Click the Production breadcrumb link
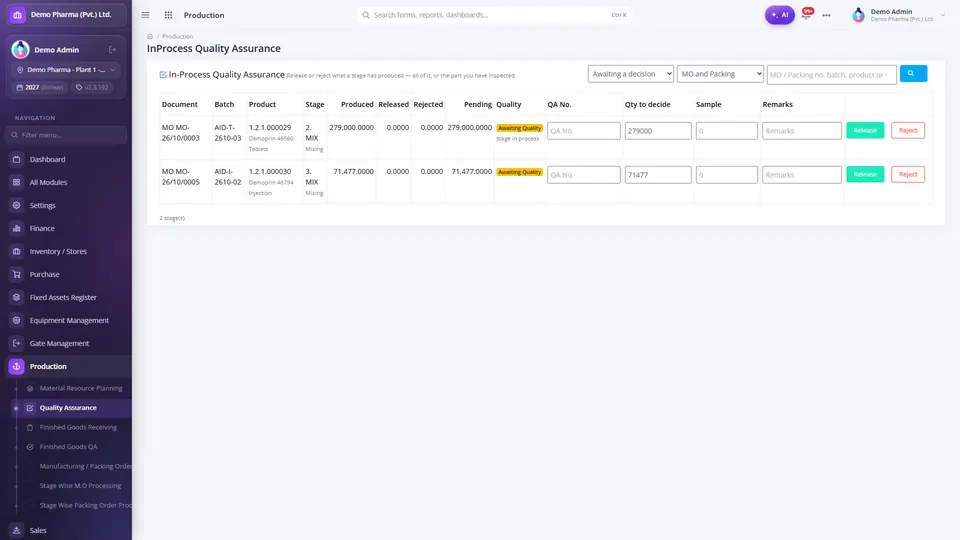960x540 pixels. pos(178,37)
